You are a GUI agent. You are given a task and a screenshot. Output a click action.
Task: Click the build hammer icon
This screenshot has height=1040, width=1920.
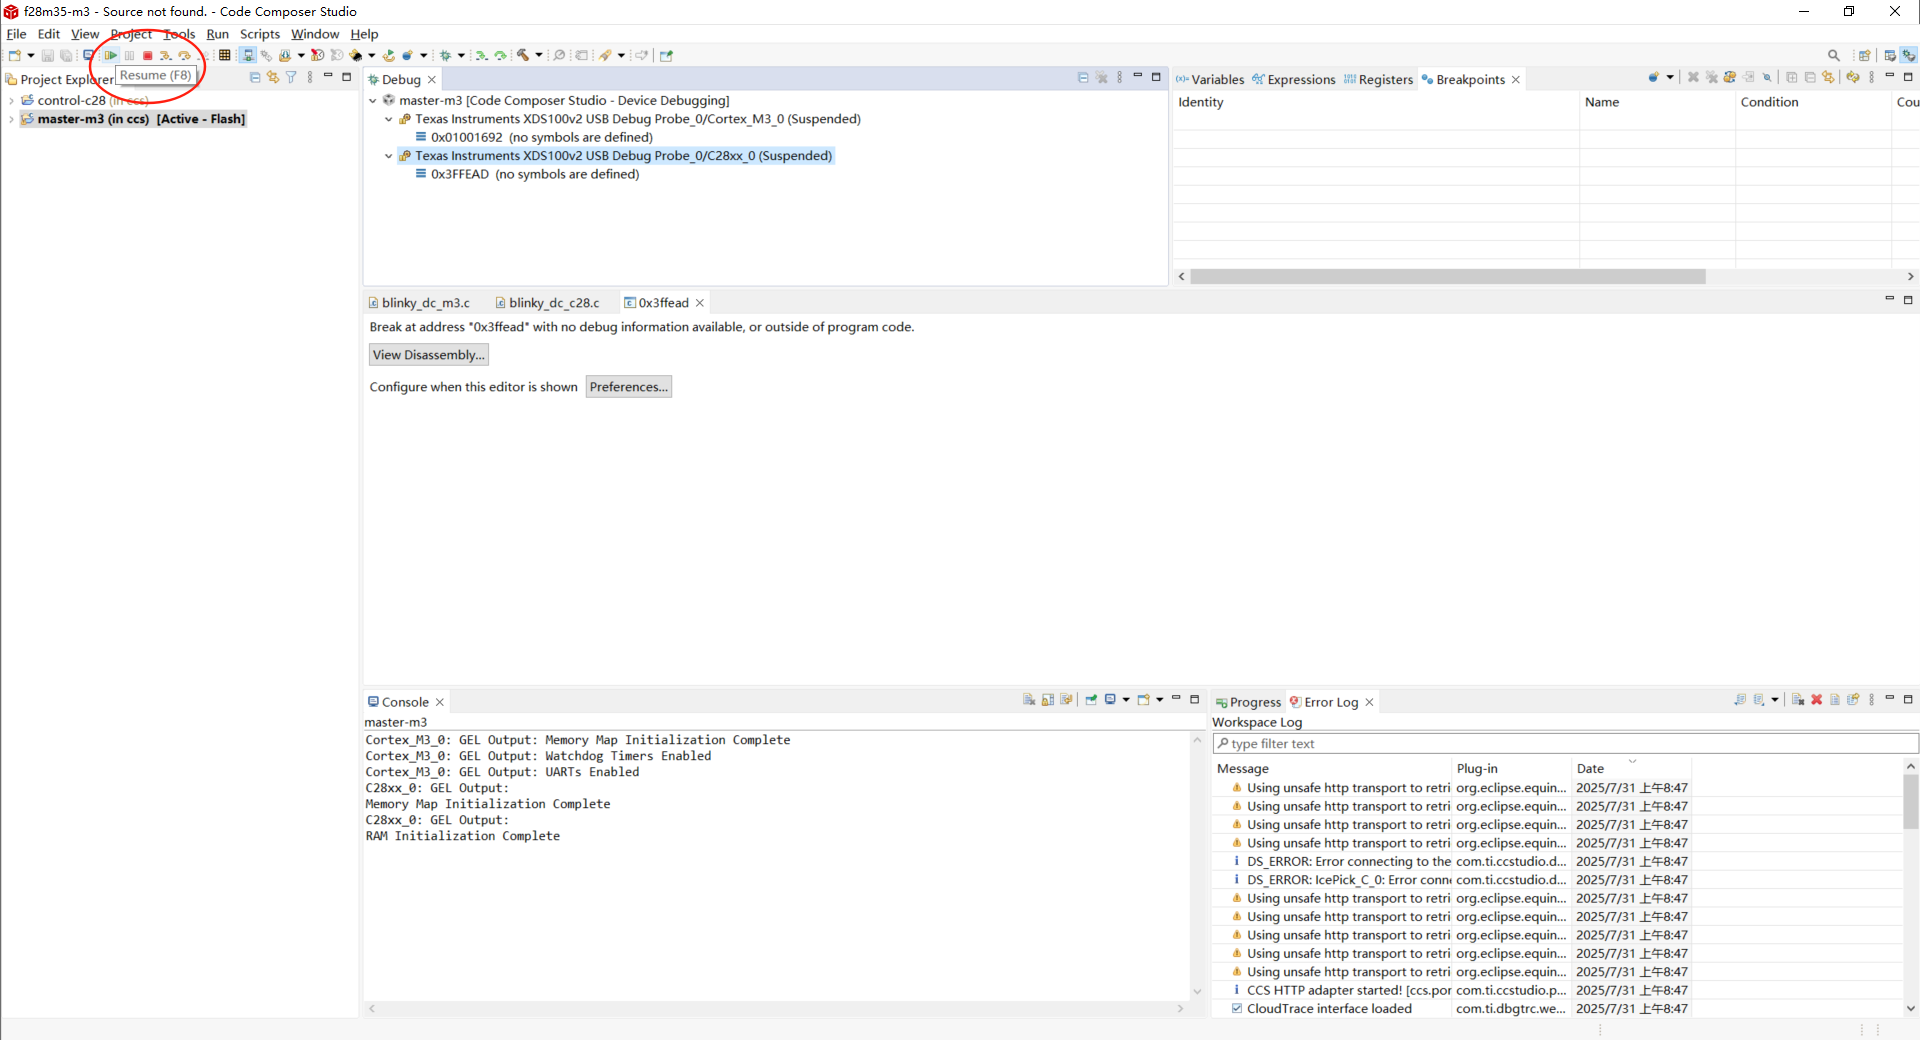[x=523, y=56]
